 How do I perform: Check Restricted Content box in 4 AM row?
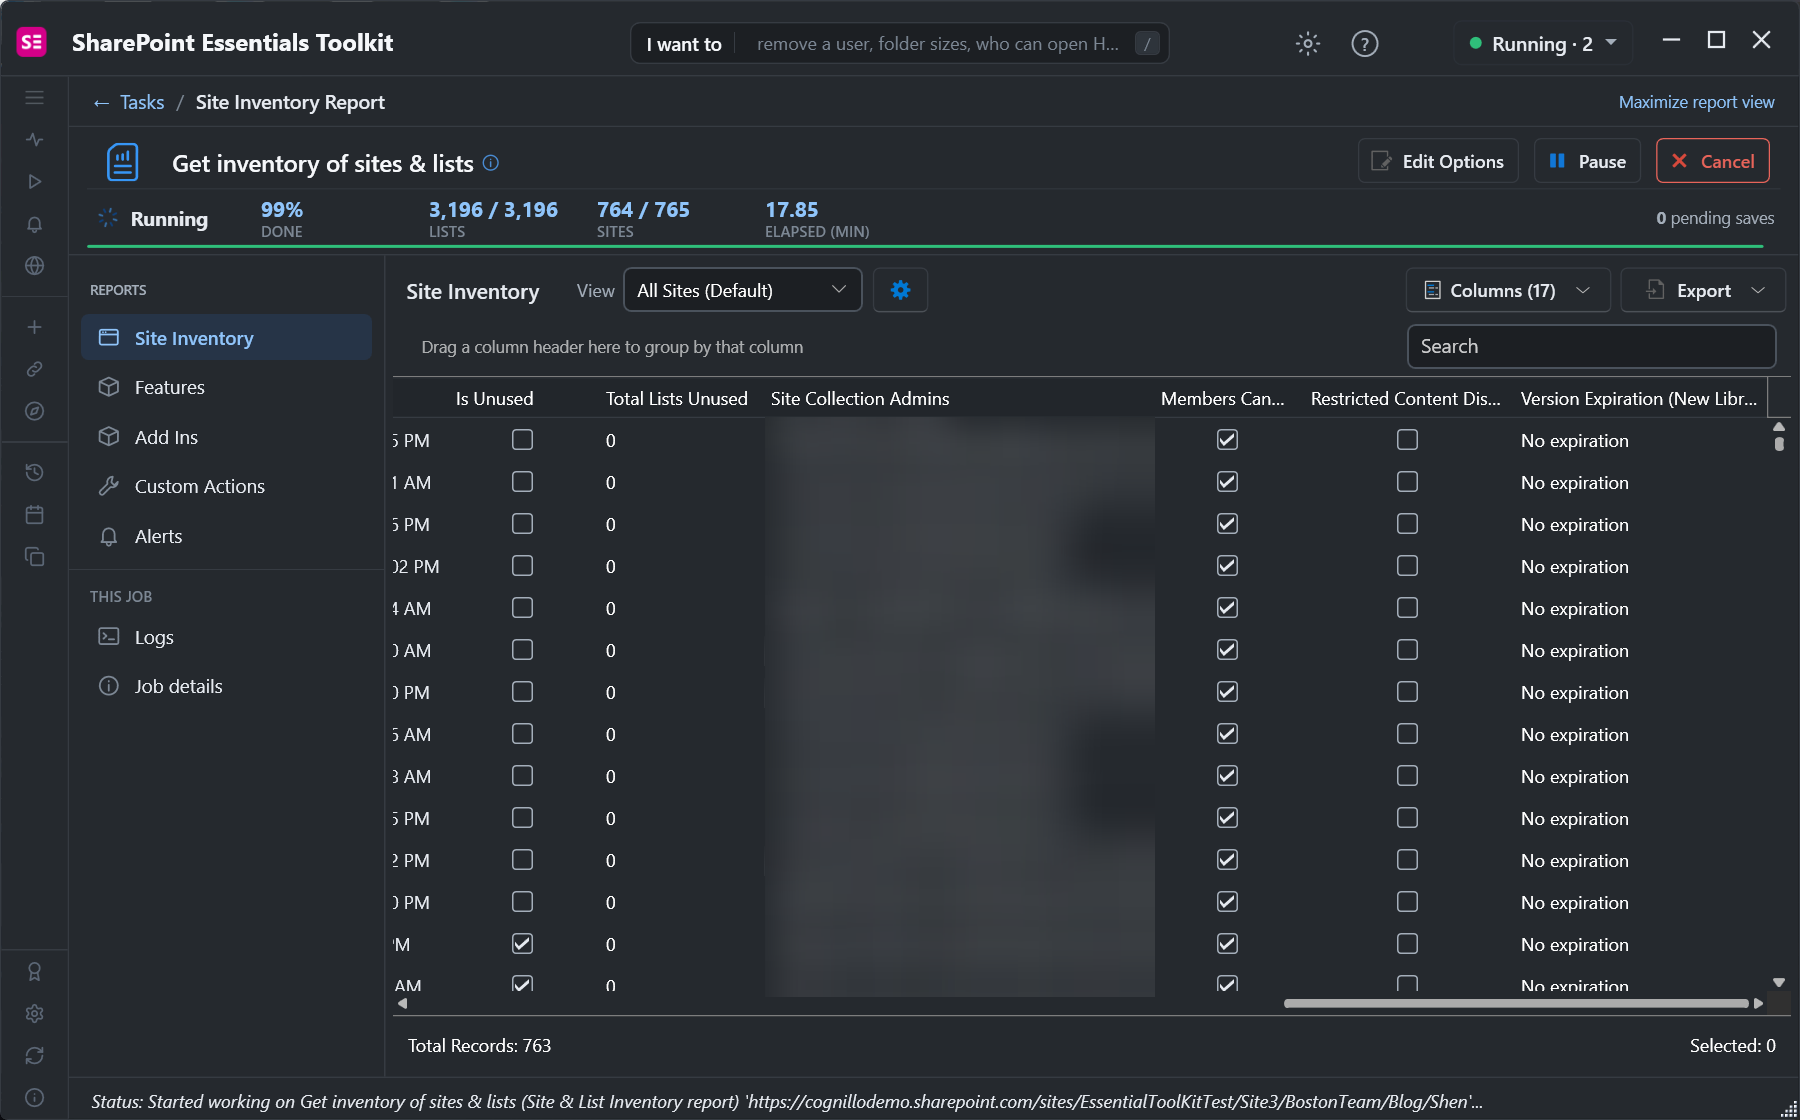click(x=1407, y=608)
